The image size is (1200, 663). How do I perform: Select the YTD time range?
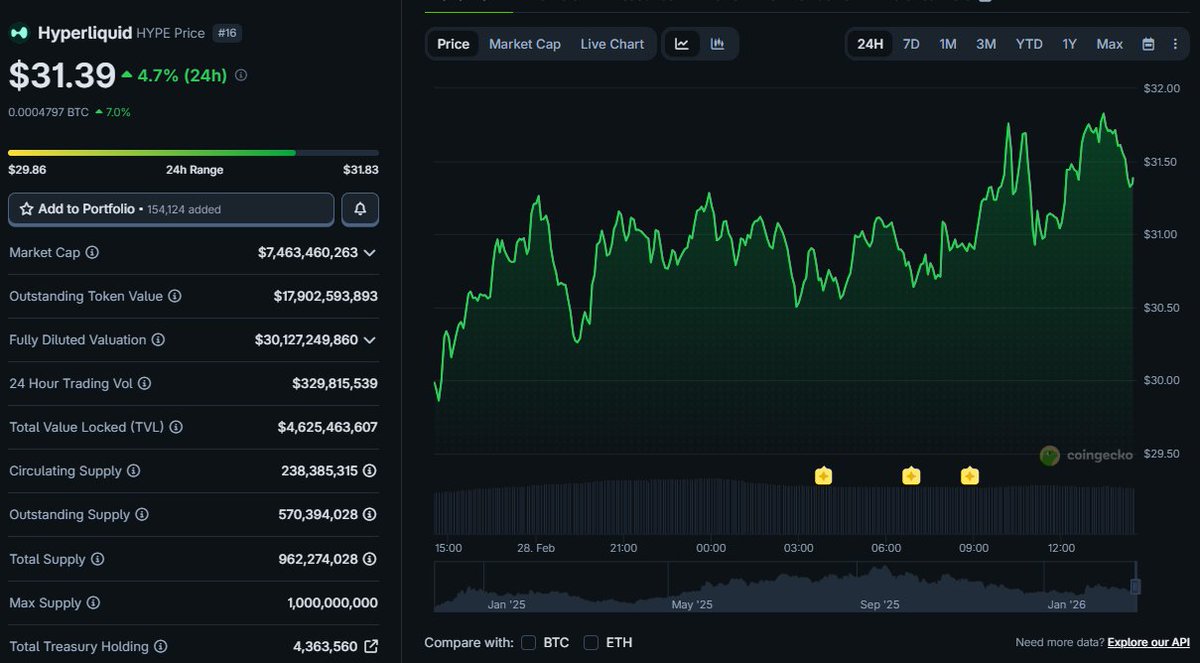pos(1029,44)
